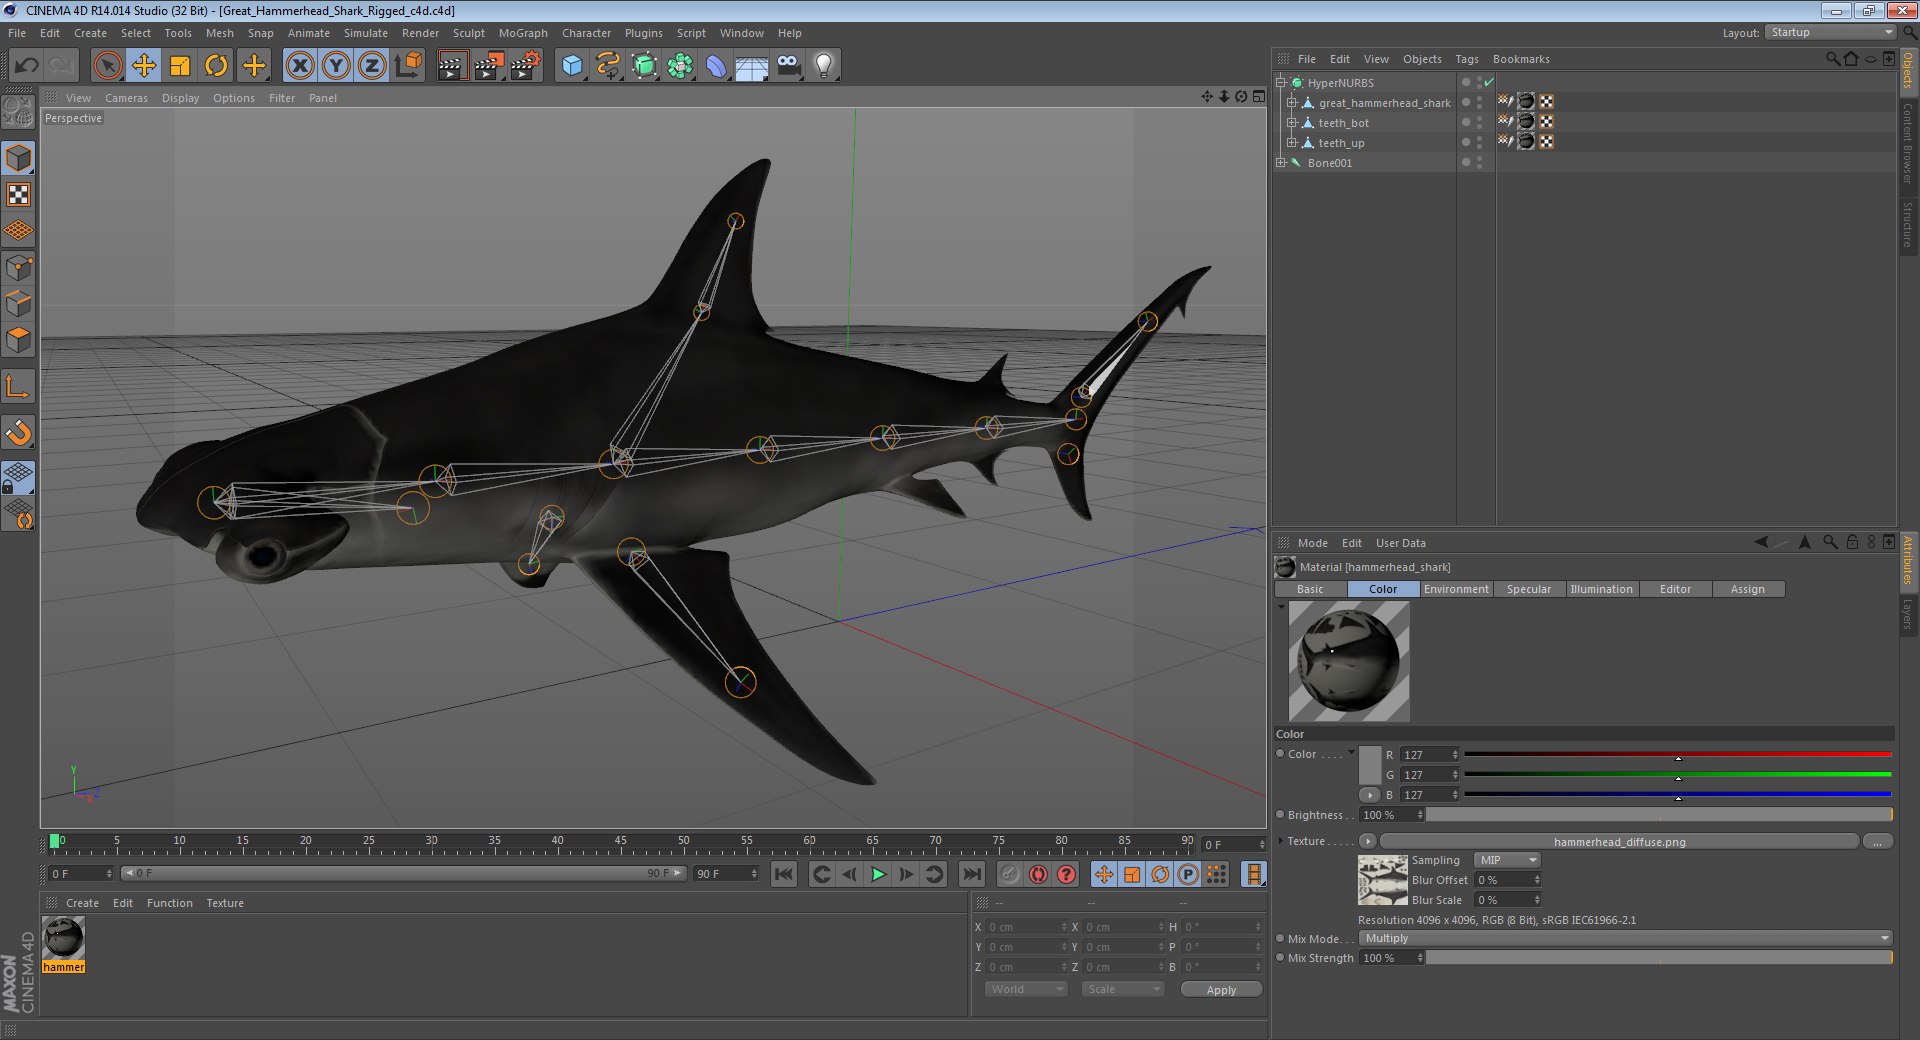Open material manager Create menu
Image resolution: width=1920 pixels, height=1040 pixels.
(x=82, y=903)
